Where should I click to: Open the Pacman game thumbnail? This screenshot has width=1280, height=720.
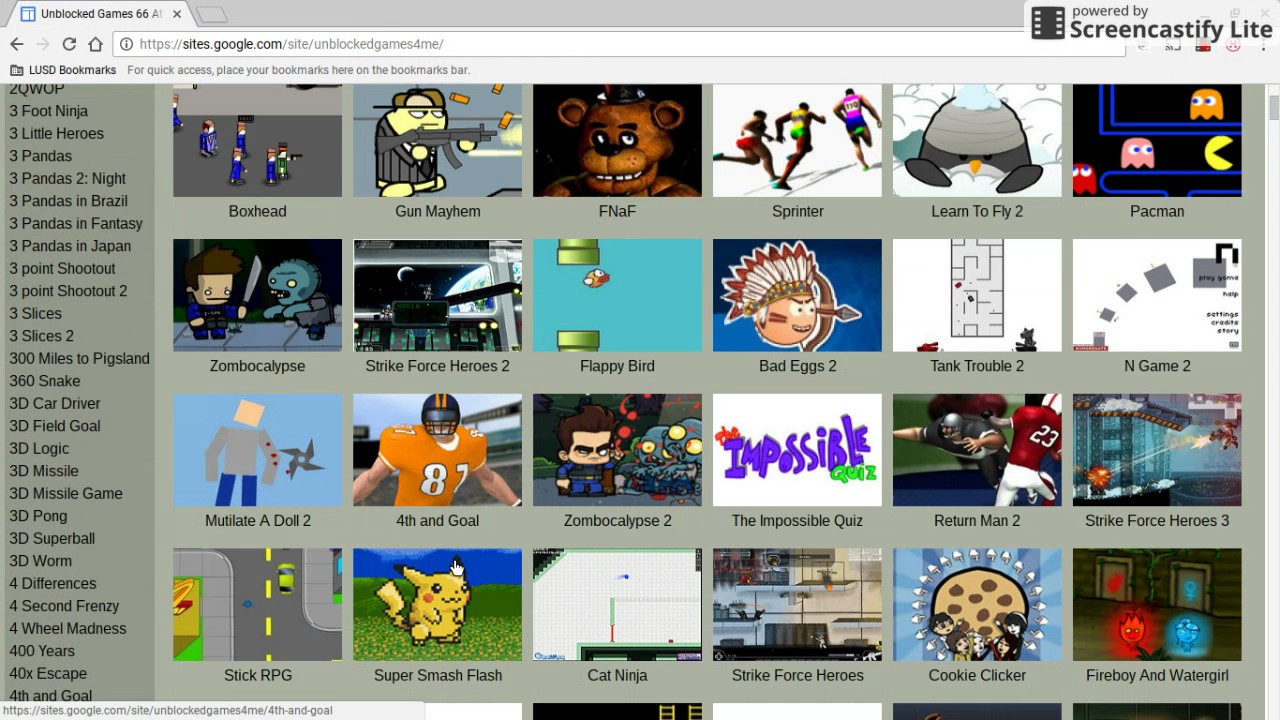(x=1157, y=140)
